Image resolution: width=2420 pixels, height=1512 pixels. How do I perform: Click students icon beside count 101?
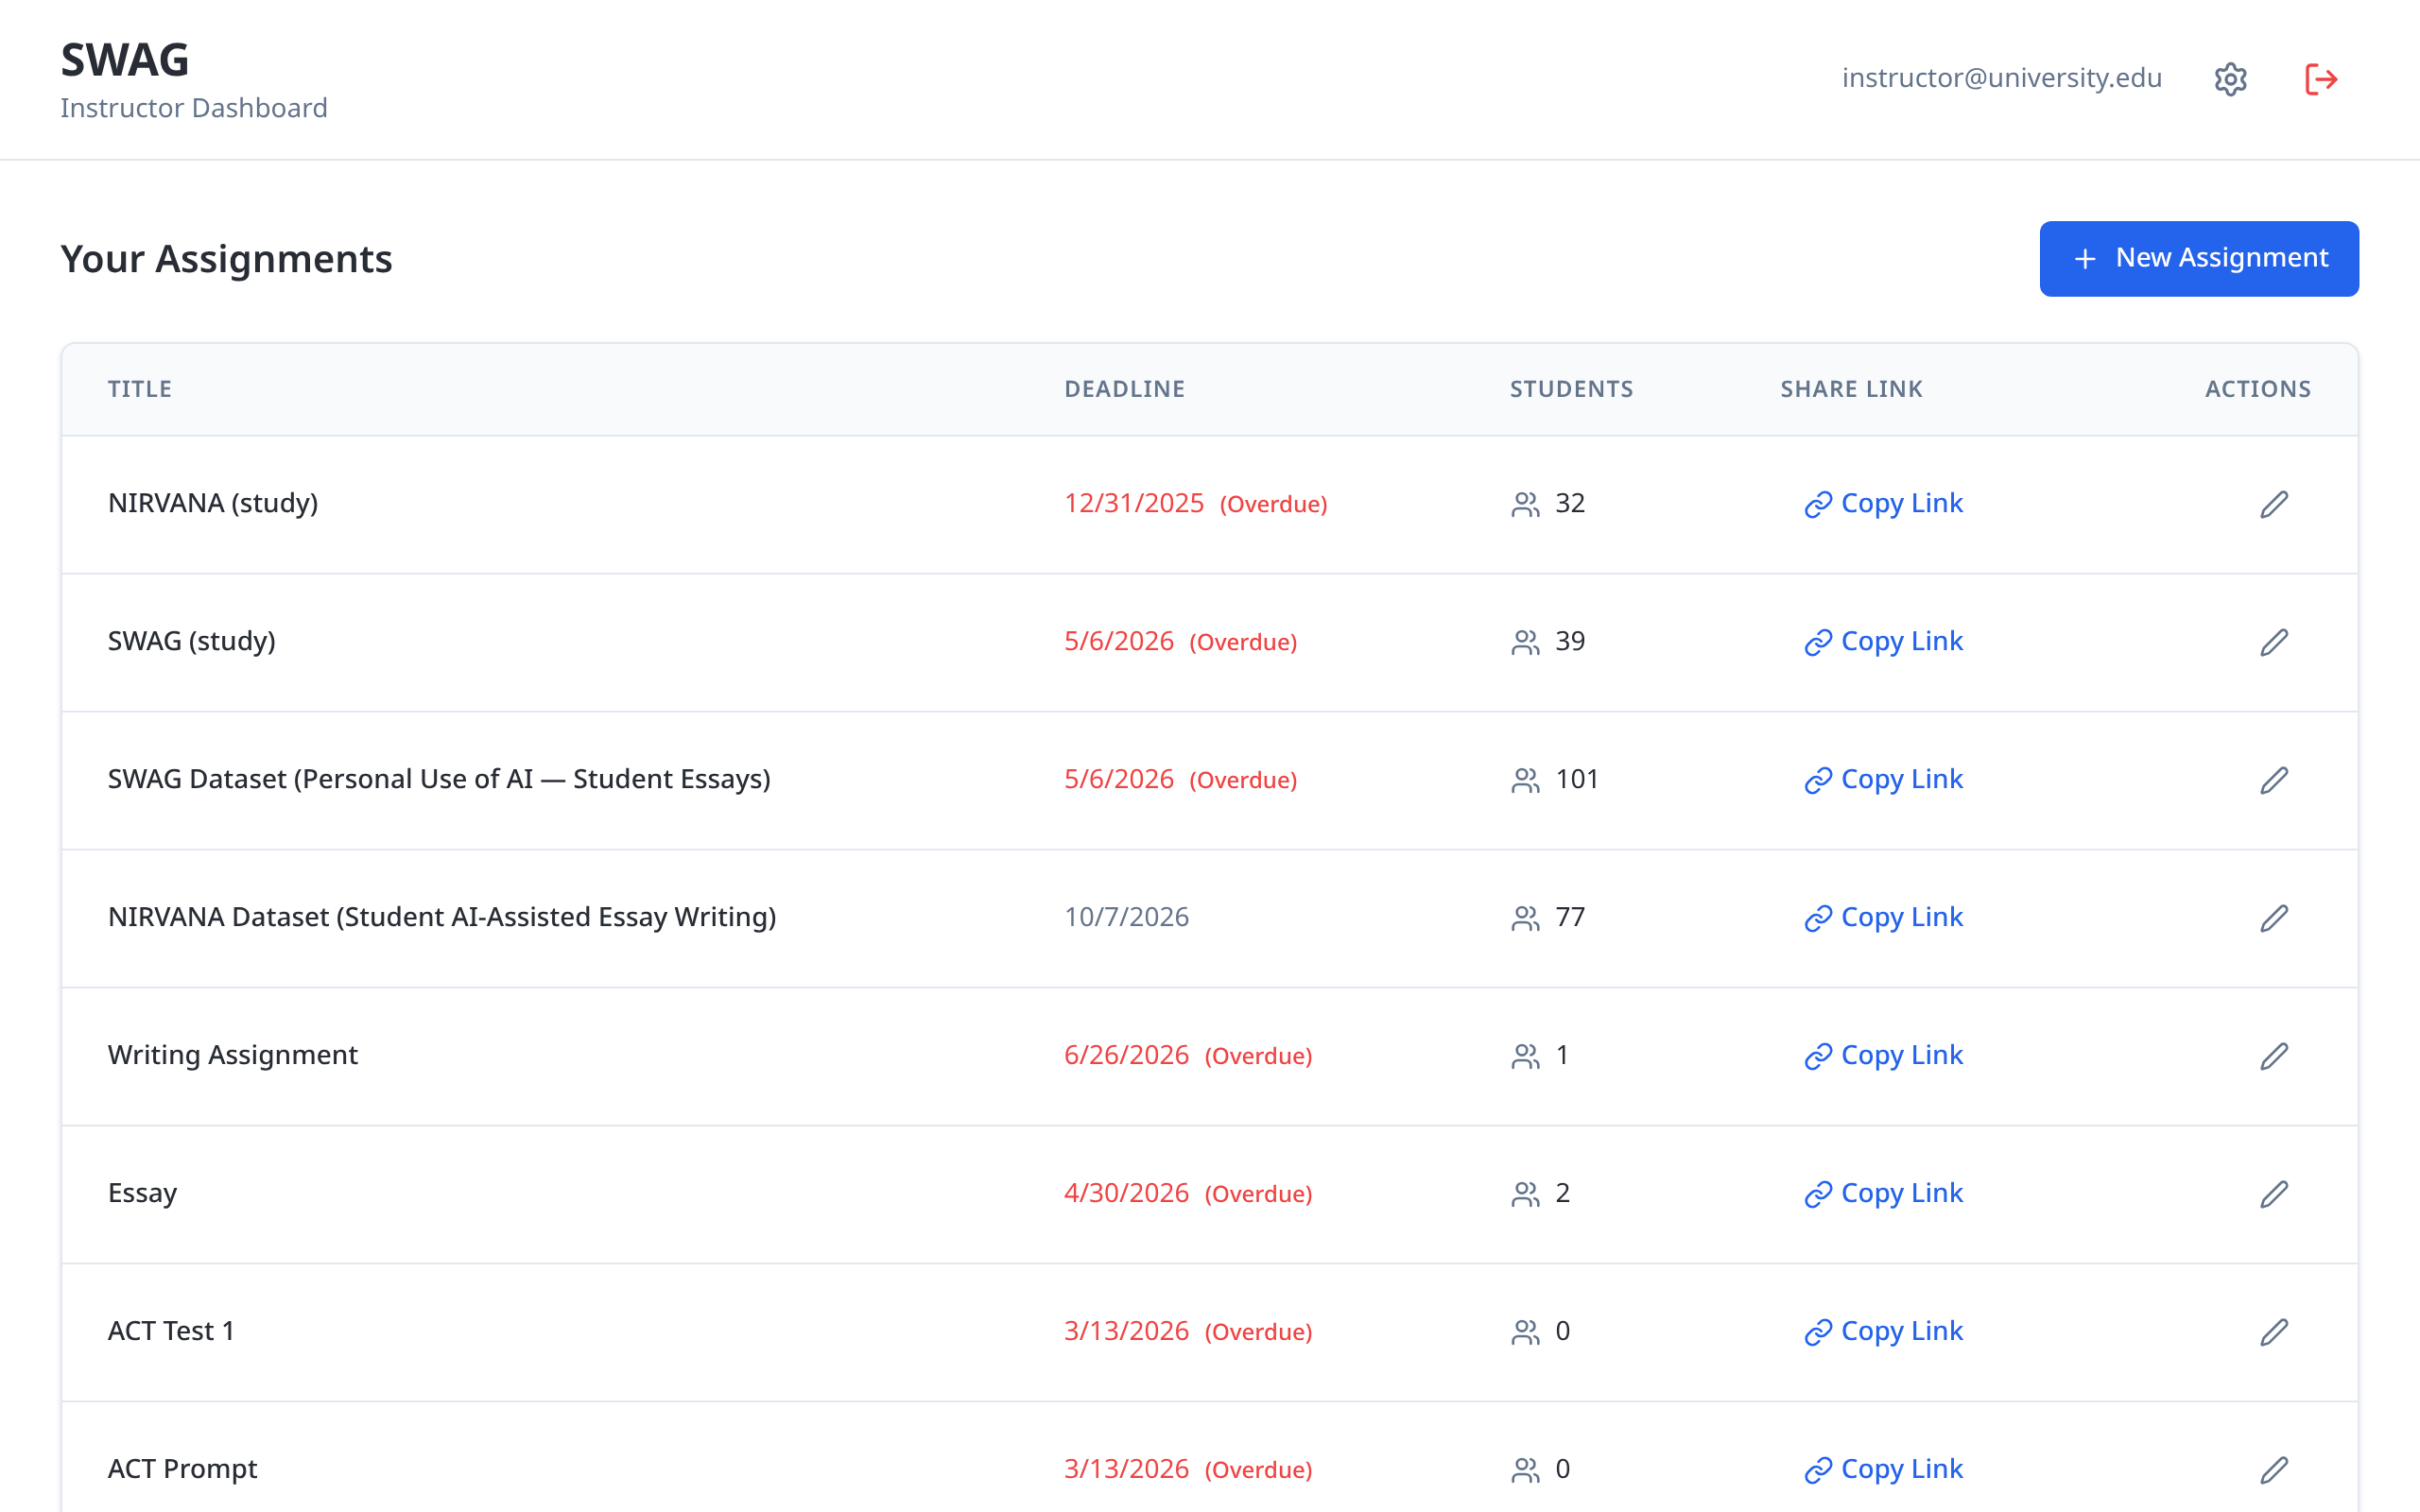(x=1525, y=780)
